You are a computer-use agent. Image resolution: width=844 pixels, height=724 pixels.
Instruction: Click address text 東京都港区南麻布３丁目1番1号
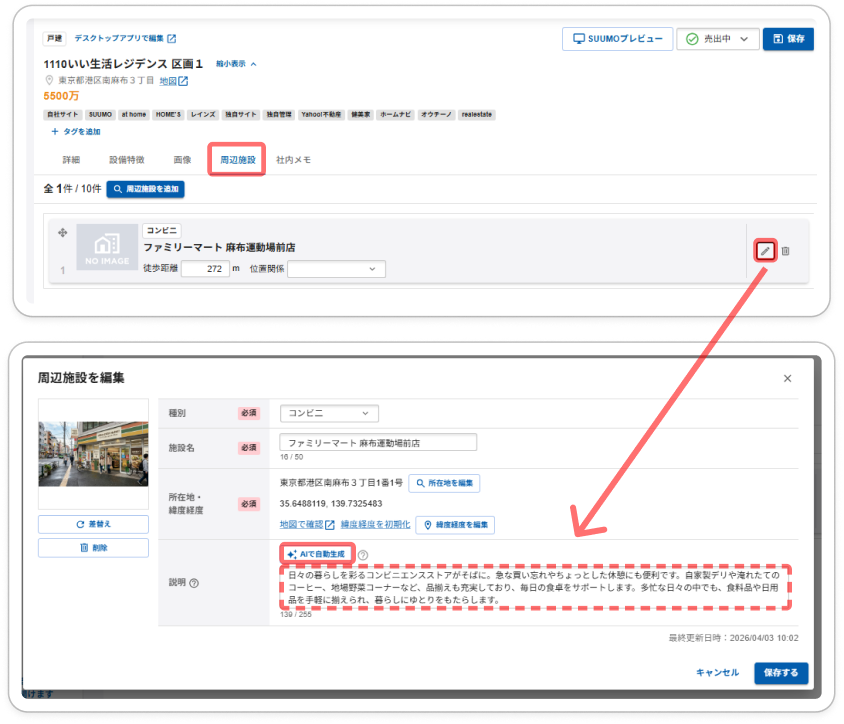pos(341,483)
